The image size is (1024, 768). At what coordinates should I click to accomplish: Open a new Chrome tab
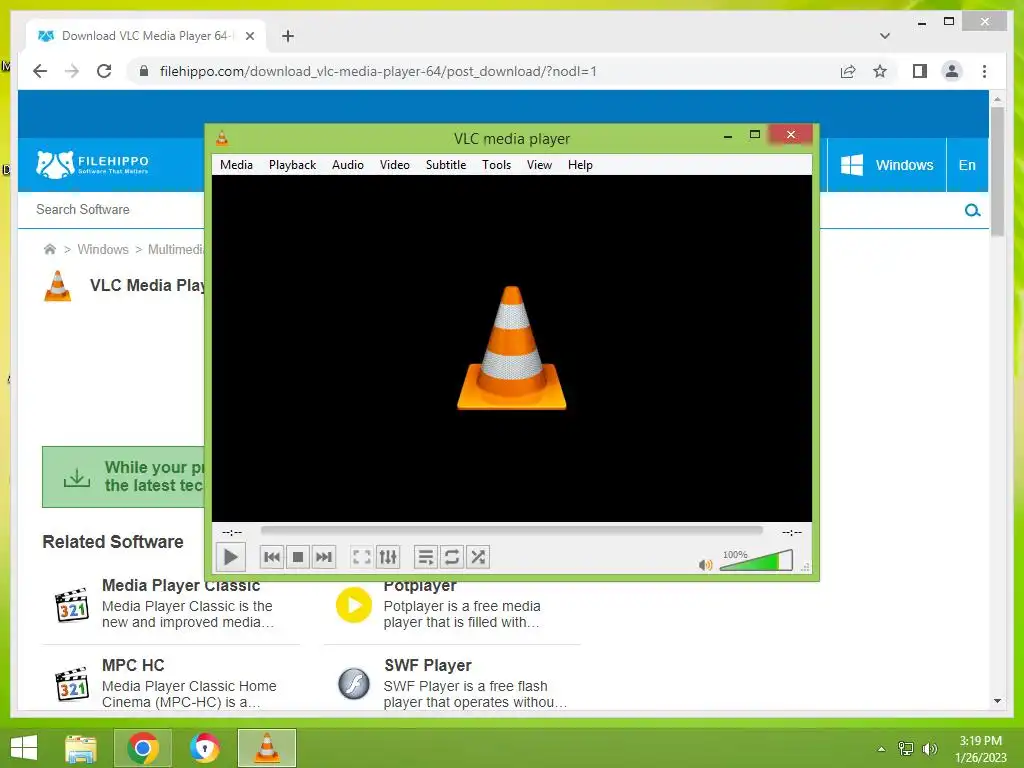(287, 36)
